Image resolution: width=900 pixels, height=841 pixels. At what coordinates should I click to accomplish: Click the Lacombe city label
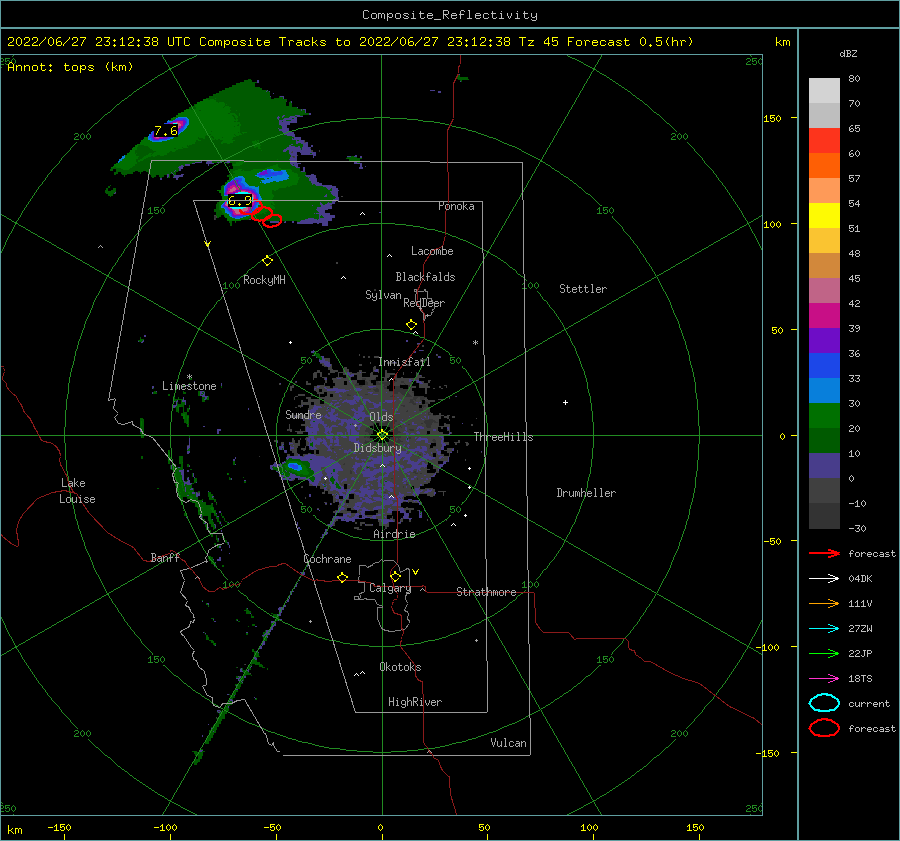coord(432,251)
